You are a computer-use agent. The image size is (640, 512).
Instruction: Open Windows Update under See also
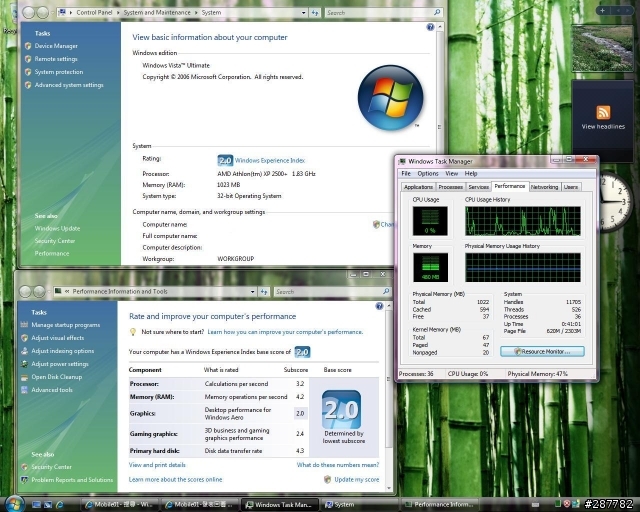57,229
